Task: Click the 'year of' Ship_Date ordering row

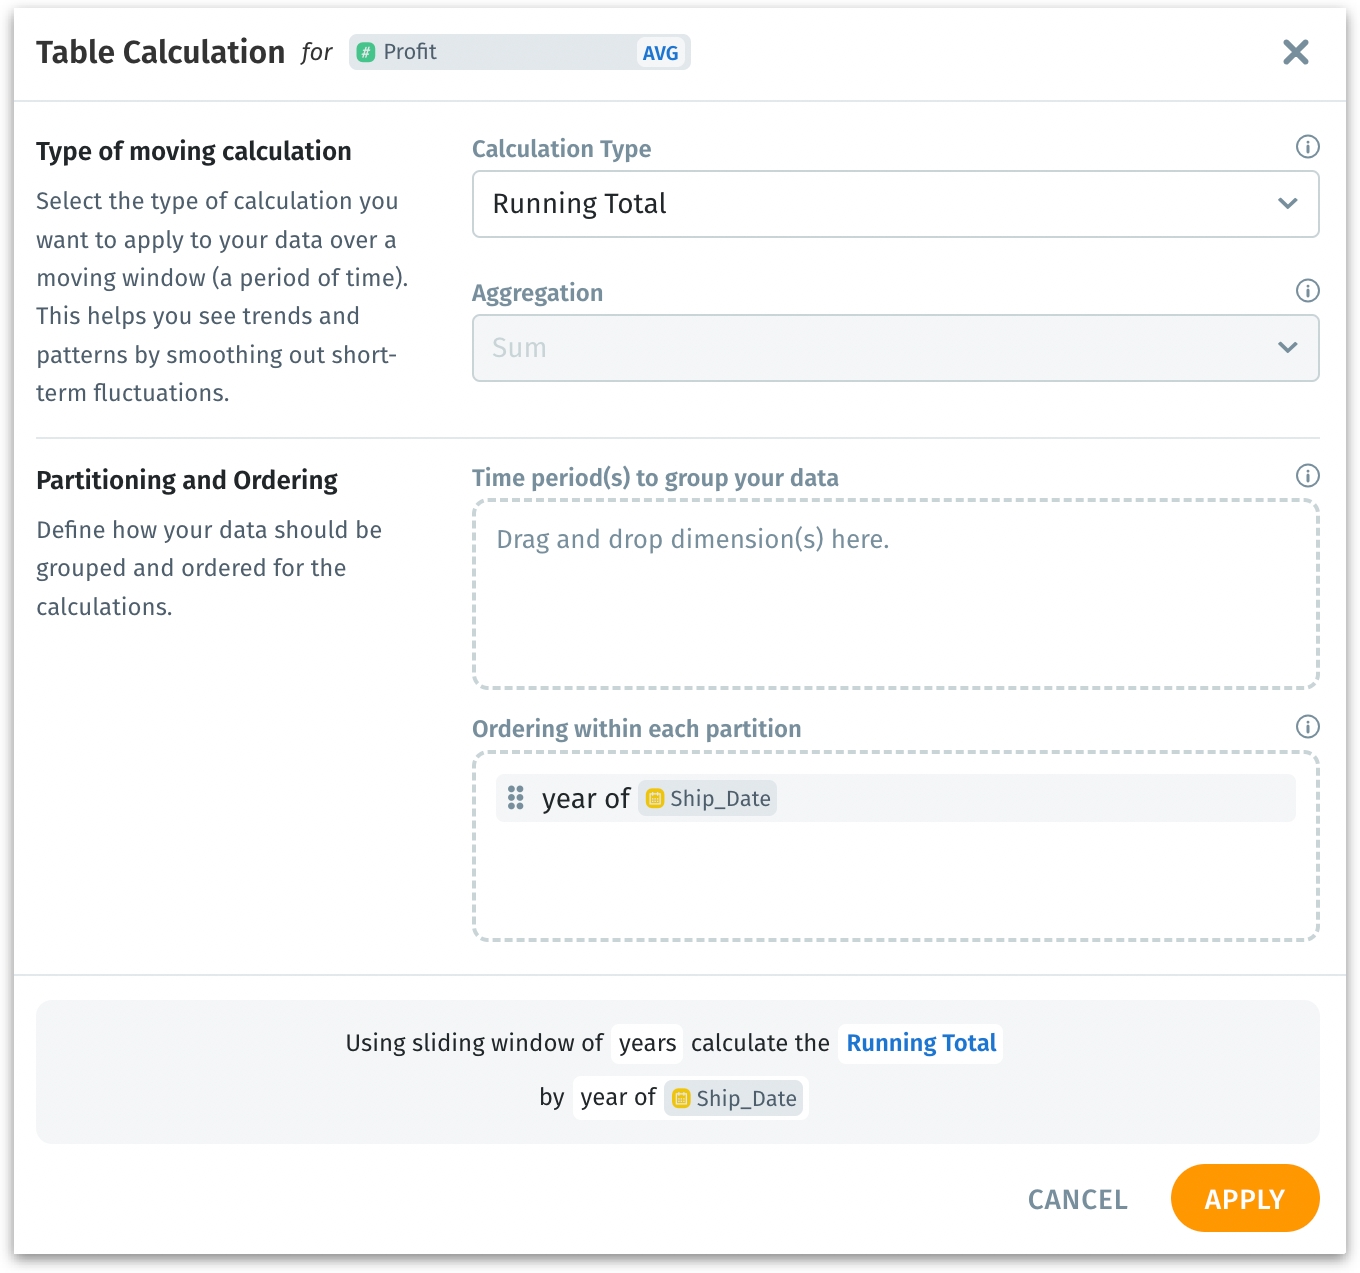Action: (895, 798)
